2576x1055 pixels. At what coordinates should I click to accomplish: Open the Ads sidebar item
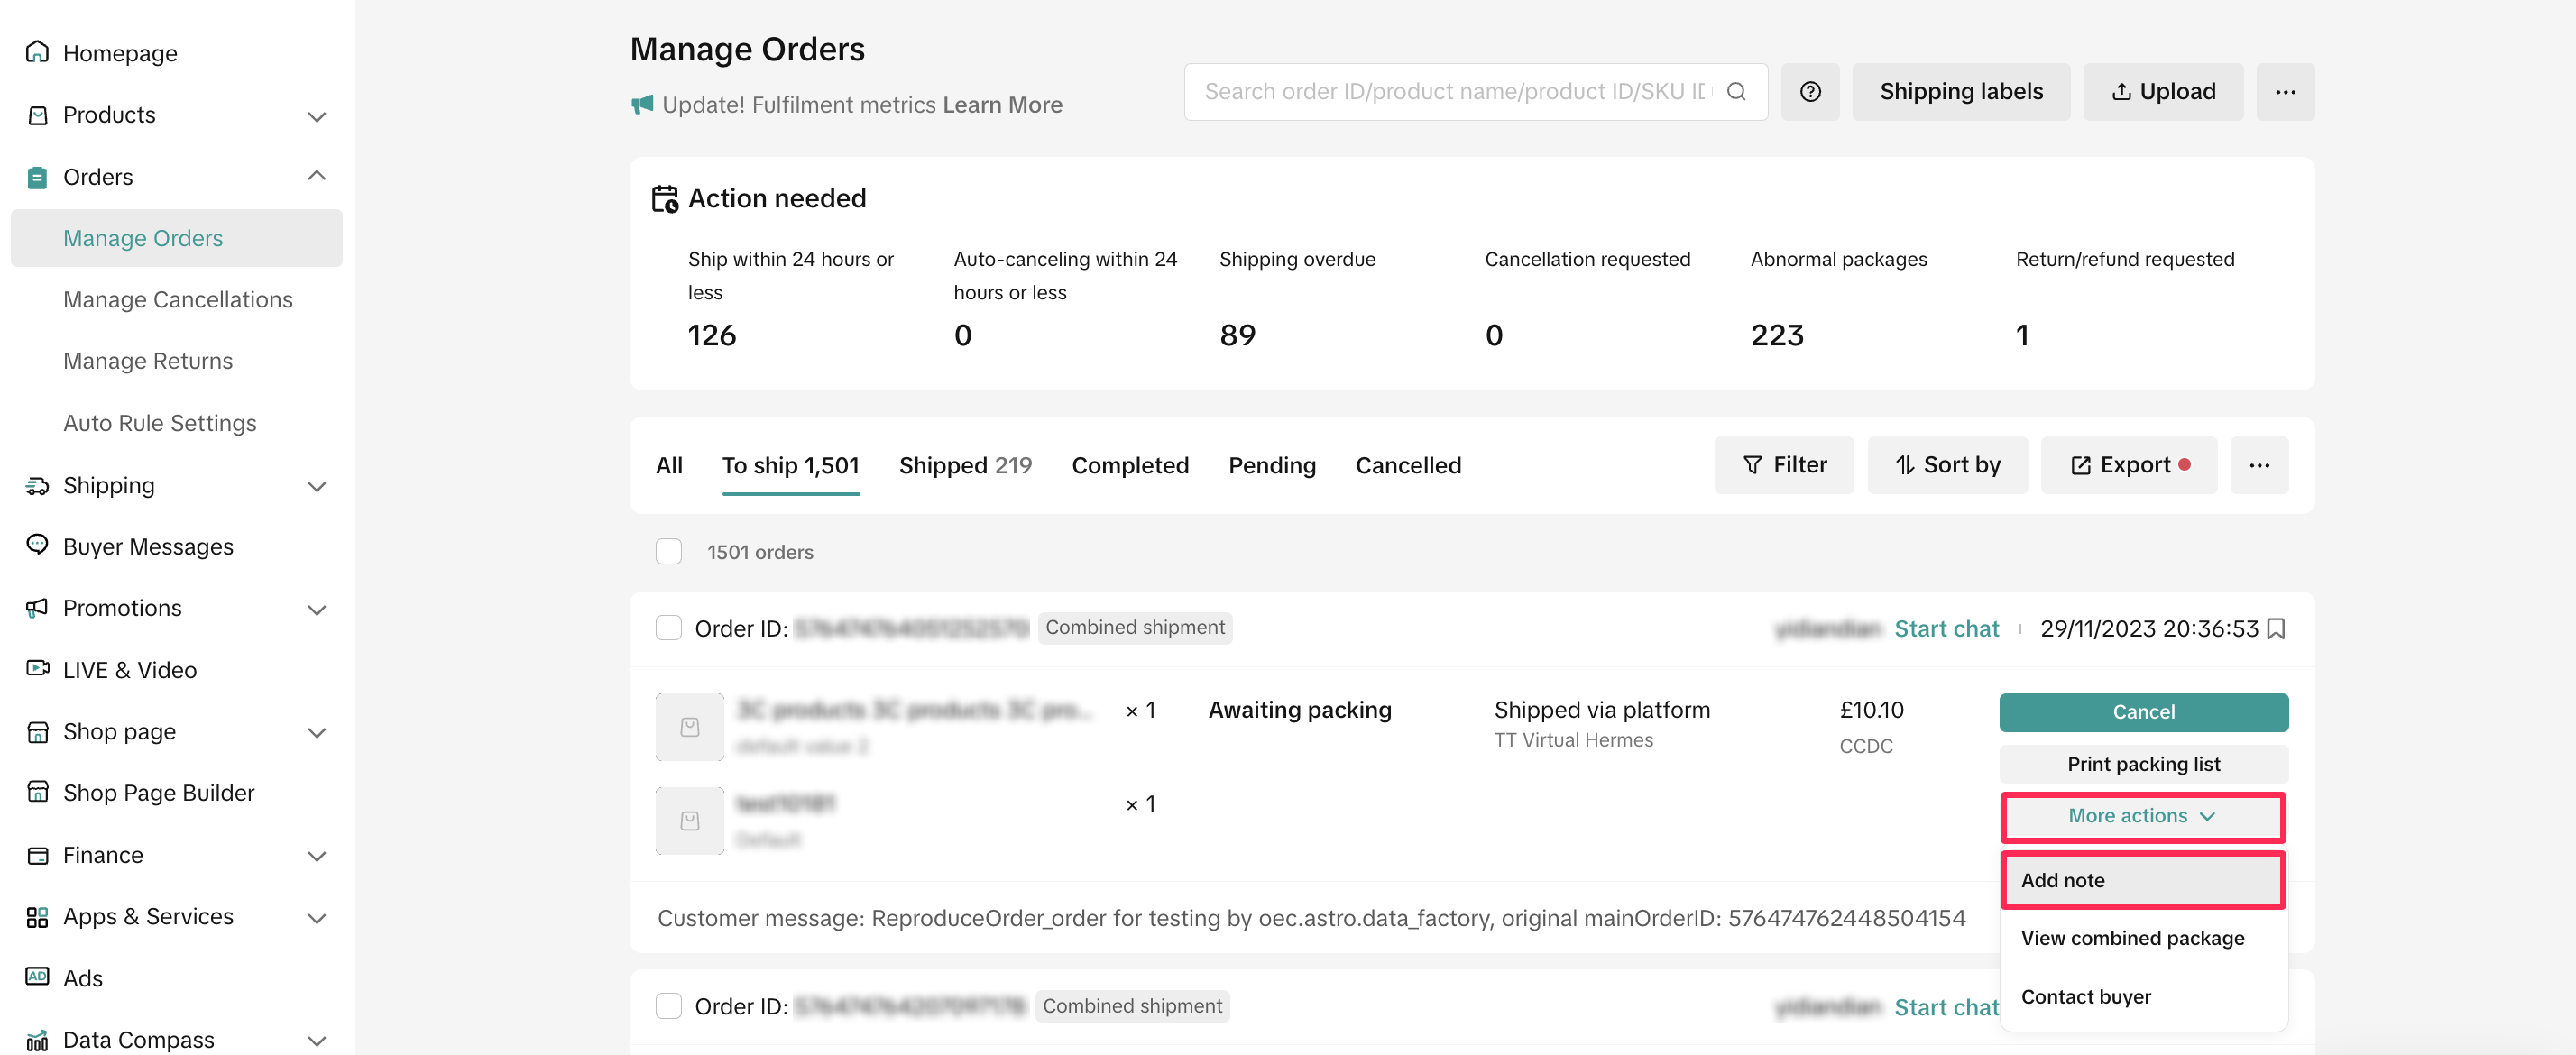82,977
